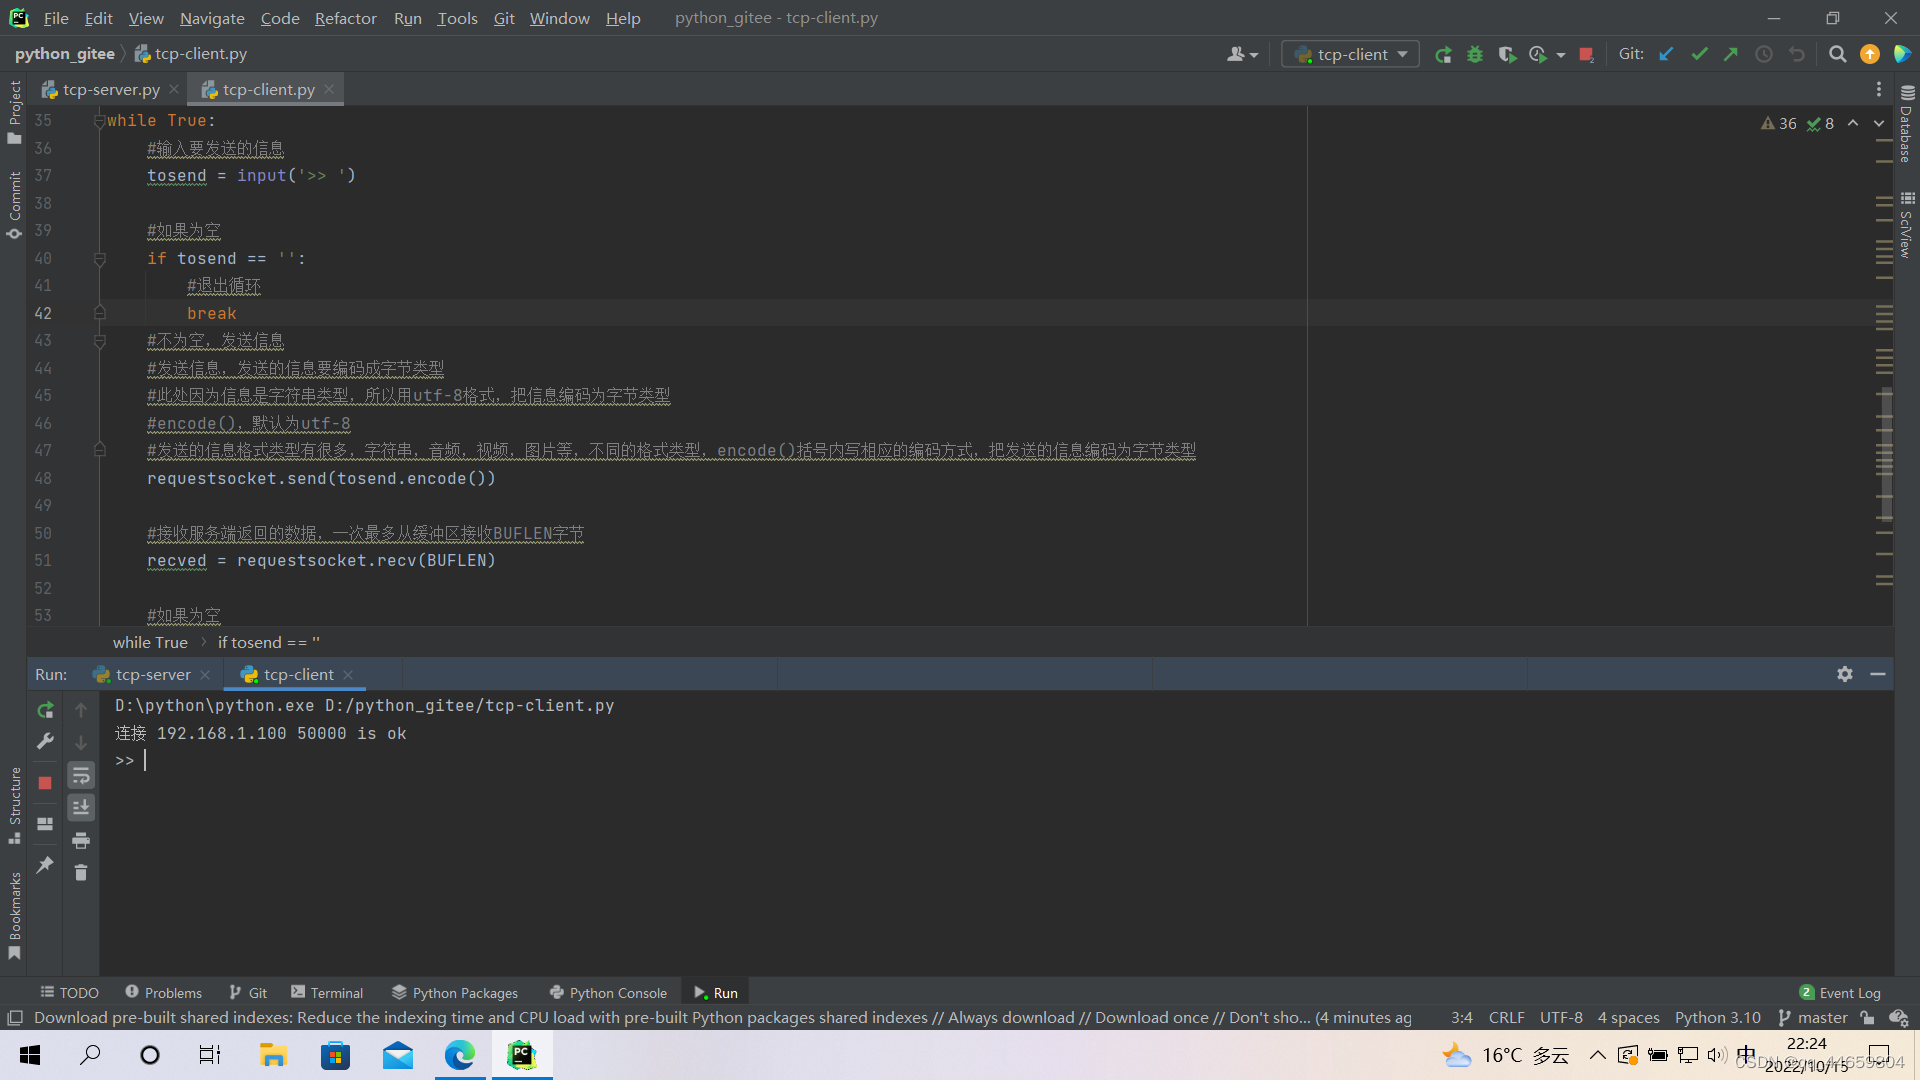Screen dimensions: 1920x1080
Task: Start debugging with the Debug bug icon
Action: (1475, 55)
